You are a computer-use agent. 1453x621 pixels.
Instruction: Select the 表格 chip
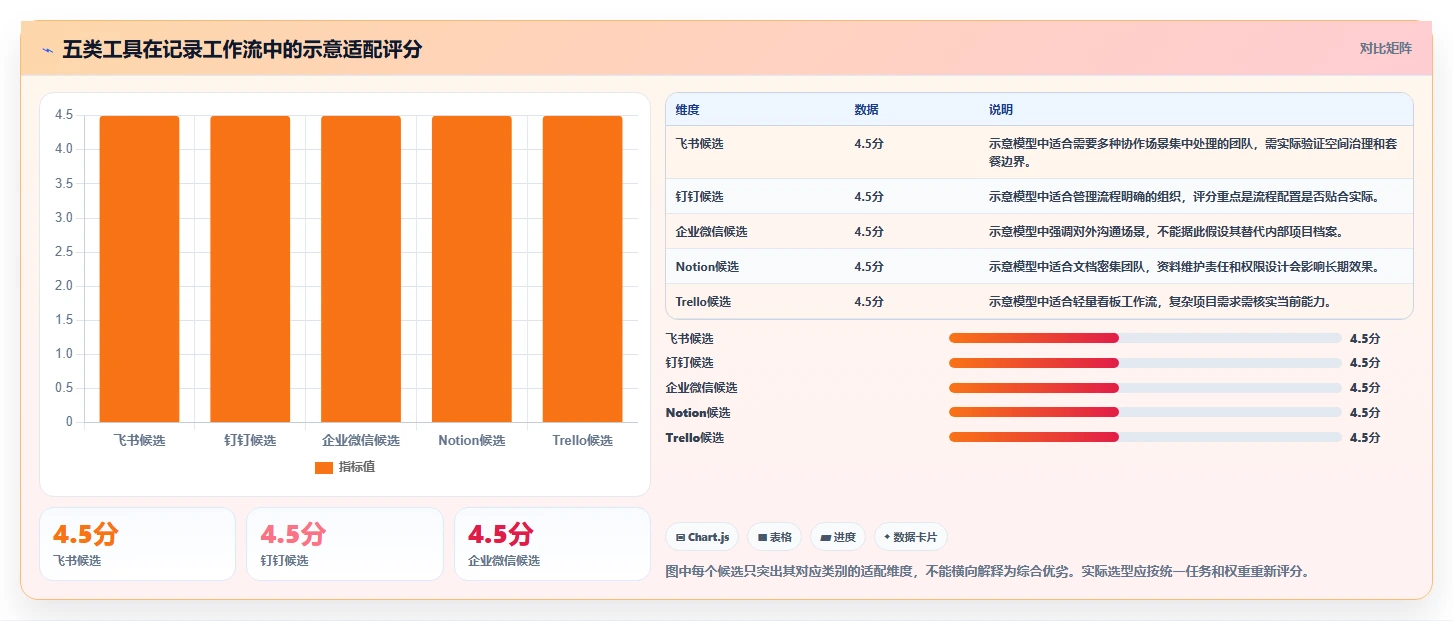tap(775, 537)
